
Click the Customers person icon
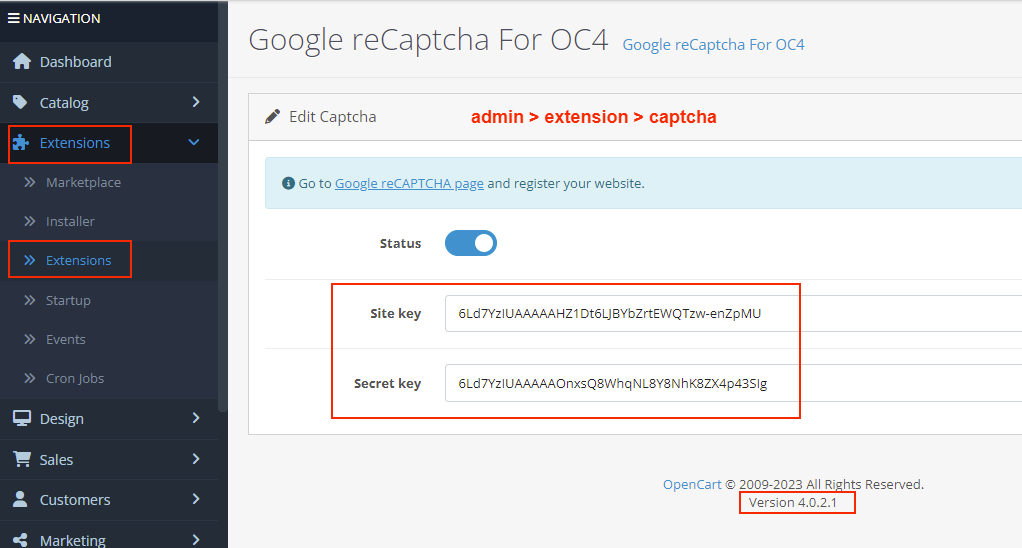(x=21, y=499)
